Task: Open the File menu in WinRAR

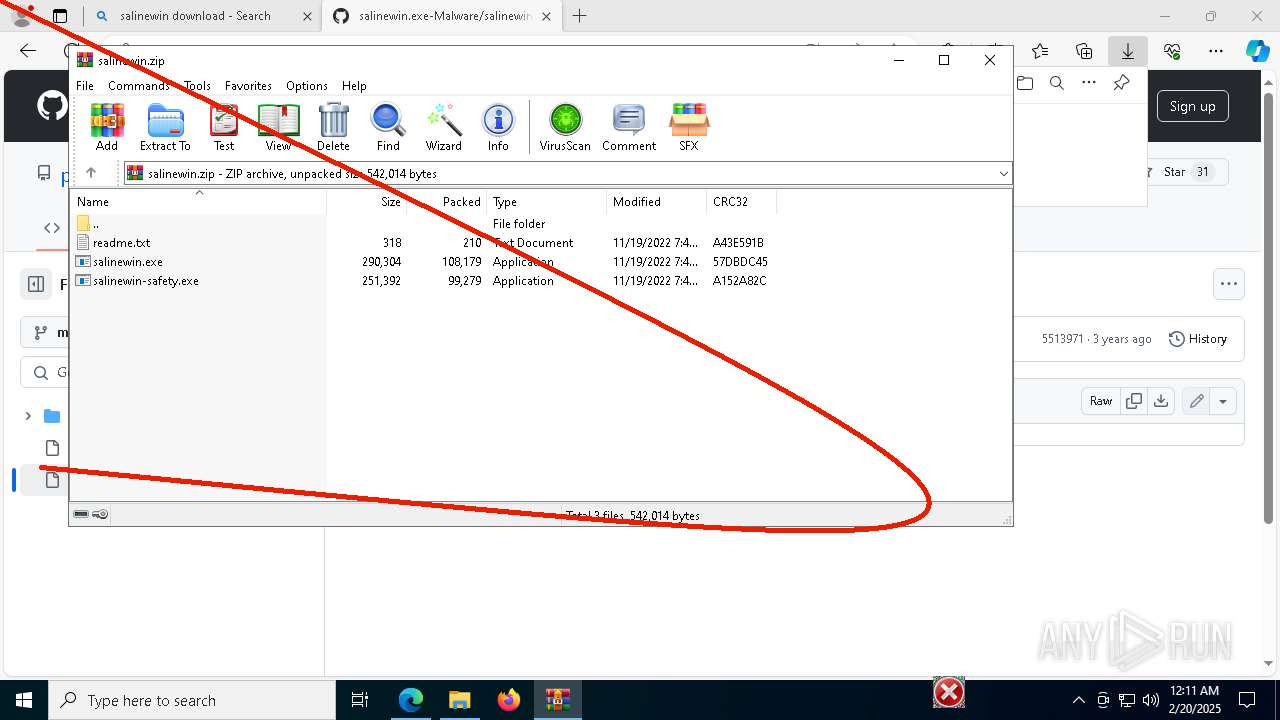Action: tap(85, 86)
